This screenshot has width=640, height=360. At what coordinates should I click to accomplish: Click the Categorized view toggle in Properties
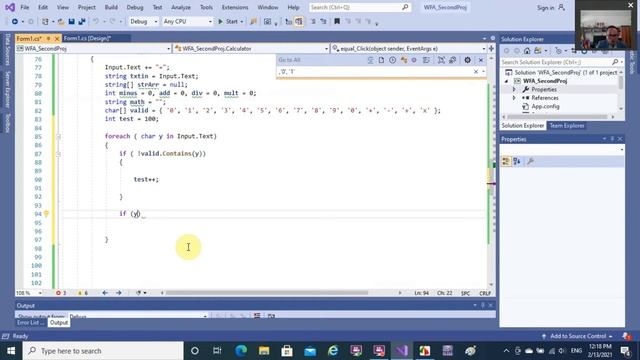(506, 161)
